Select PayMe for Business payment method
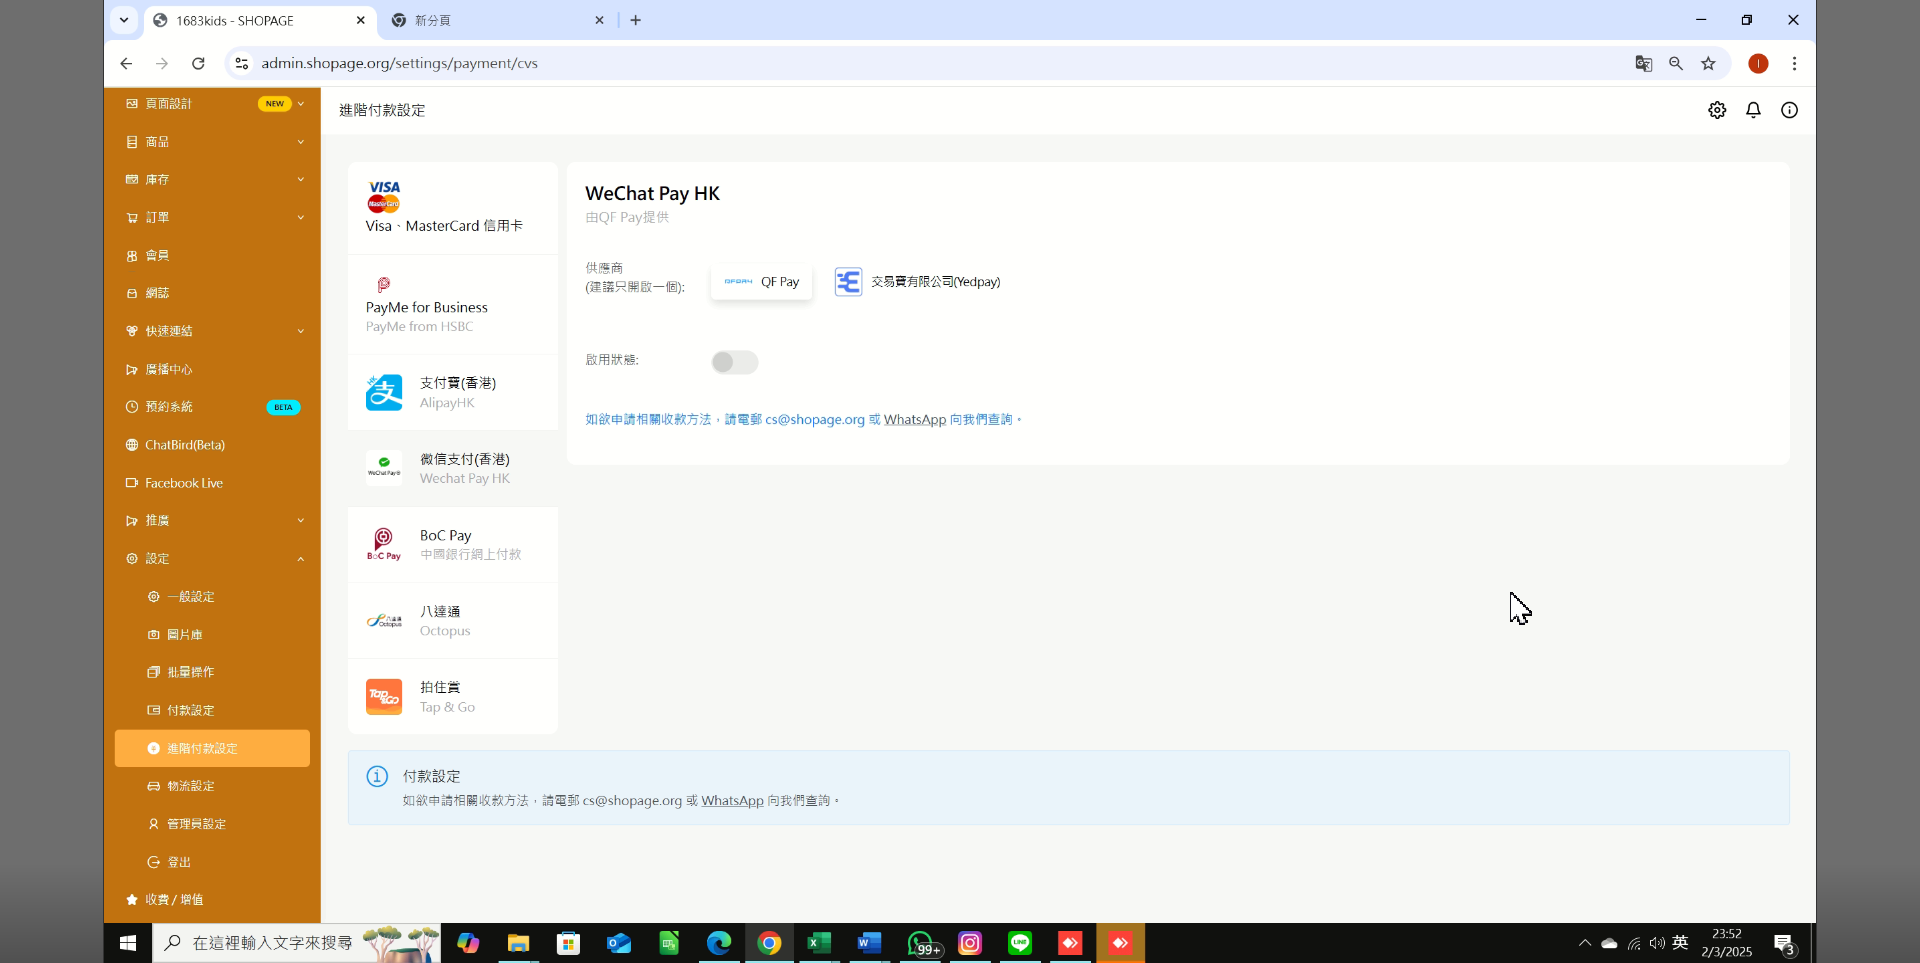Image resolution: width=1920 pixels, height=963 pixels. (x=453, y=305)
